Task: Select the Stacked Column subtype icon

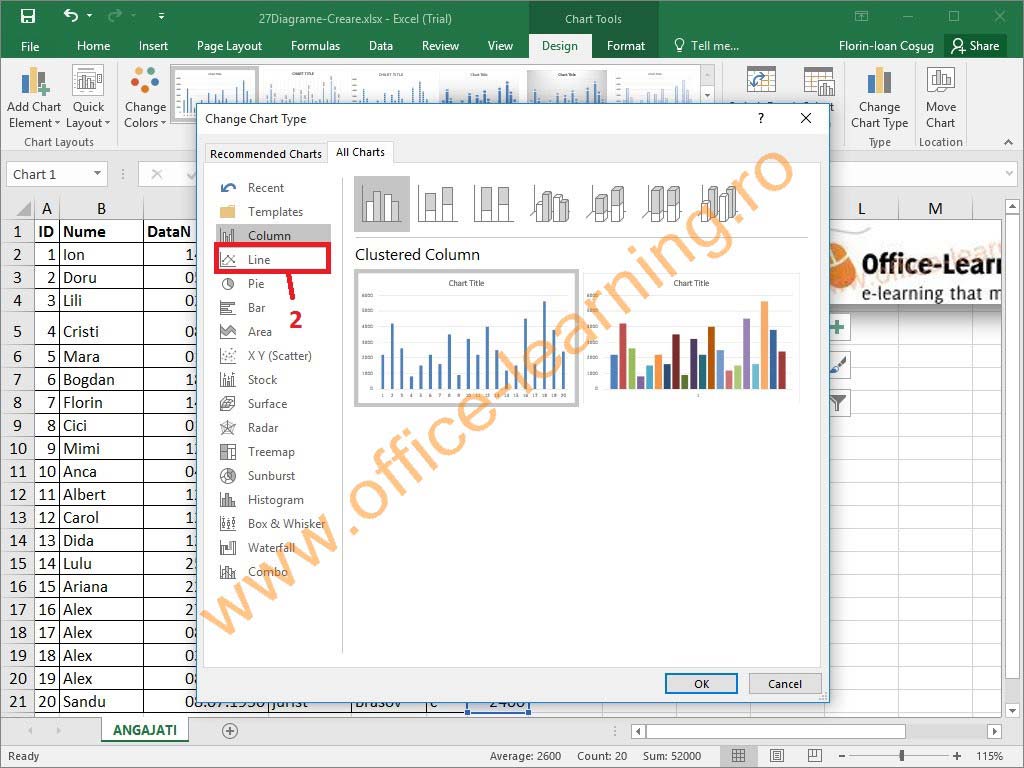Action: point(437,204)
